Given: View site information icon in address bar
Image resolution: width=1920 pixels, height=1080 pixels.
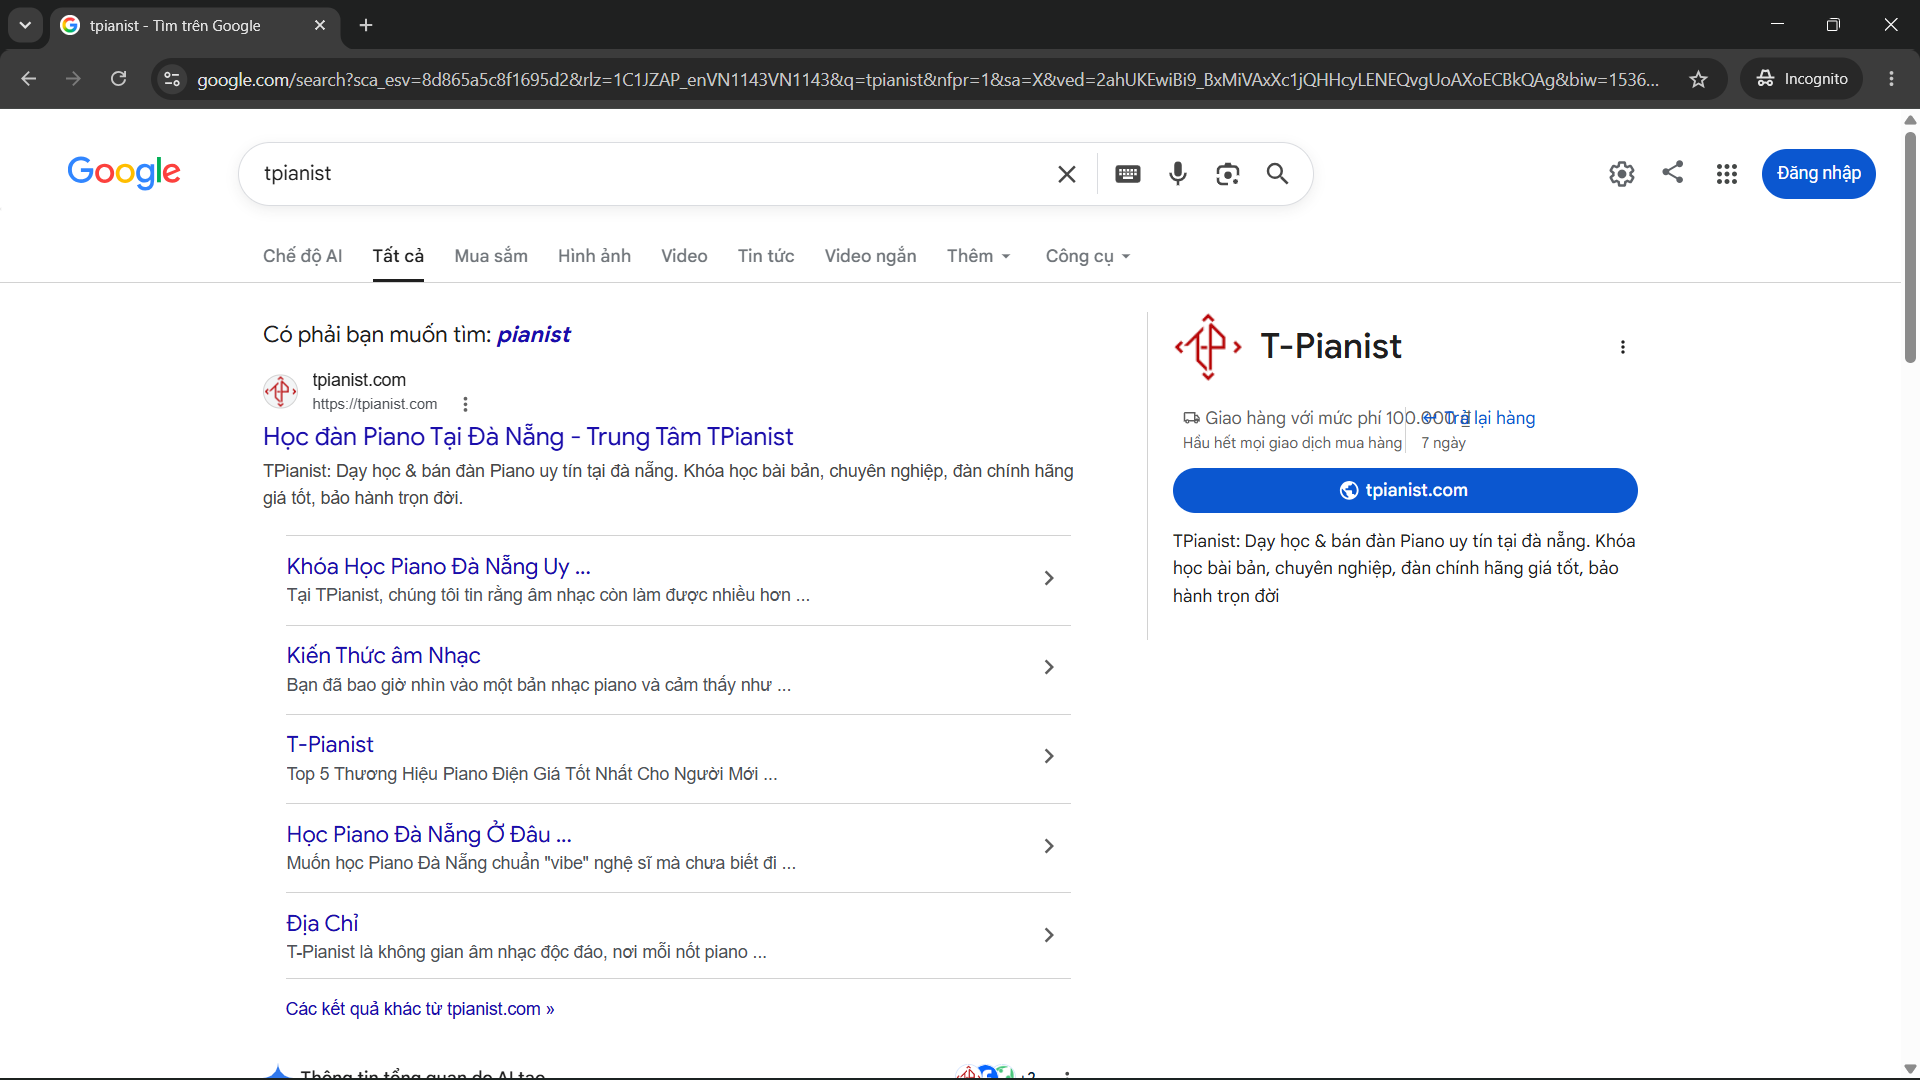Looking at the screenshot, I should pyautogui.click(x=172, y=79).
